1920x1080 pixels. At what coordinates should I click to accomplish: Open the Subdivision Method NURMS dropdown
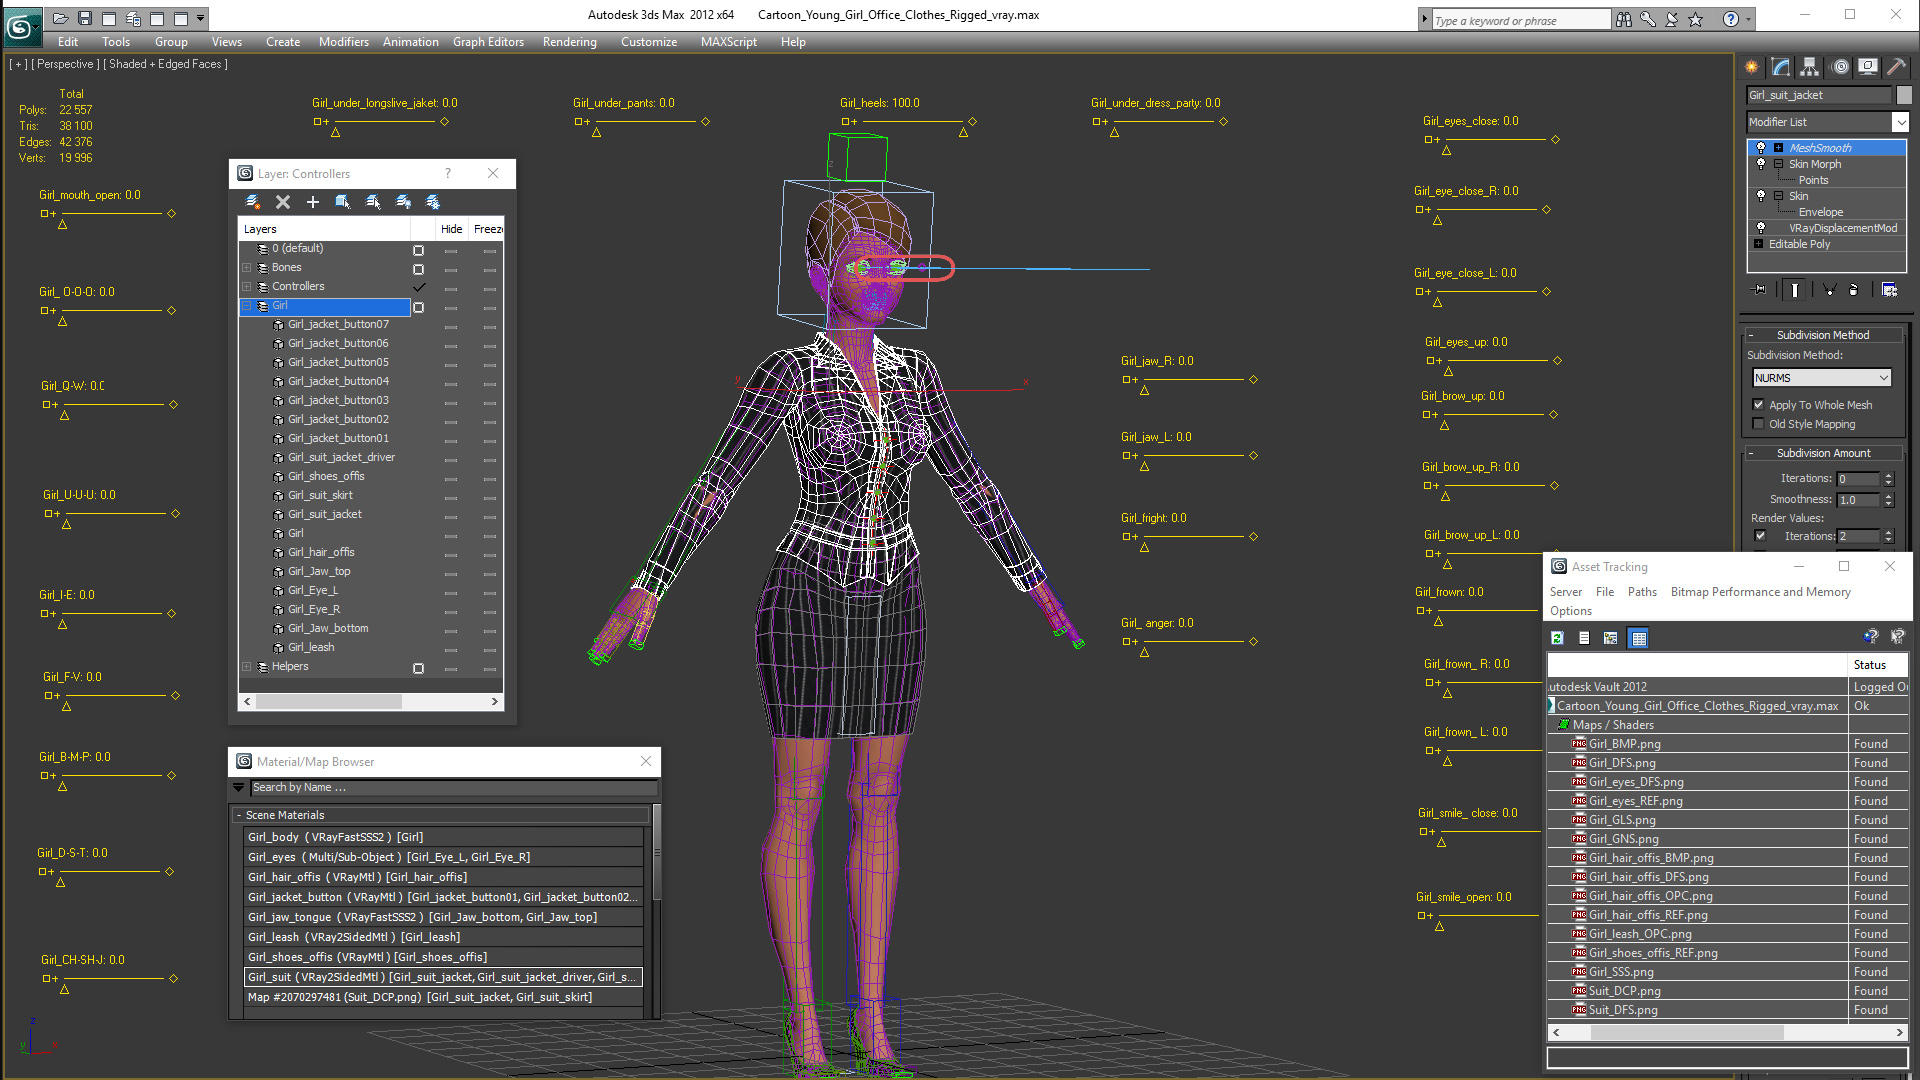click(1822, 378)
